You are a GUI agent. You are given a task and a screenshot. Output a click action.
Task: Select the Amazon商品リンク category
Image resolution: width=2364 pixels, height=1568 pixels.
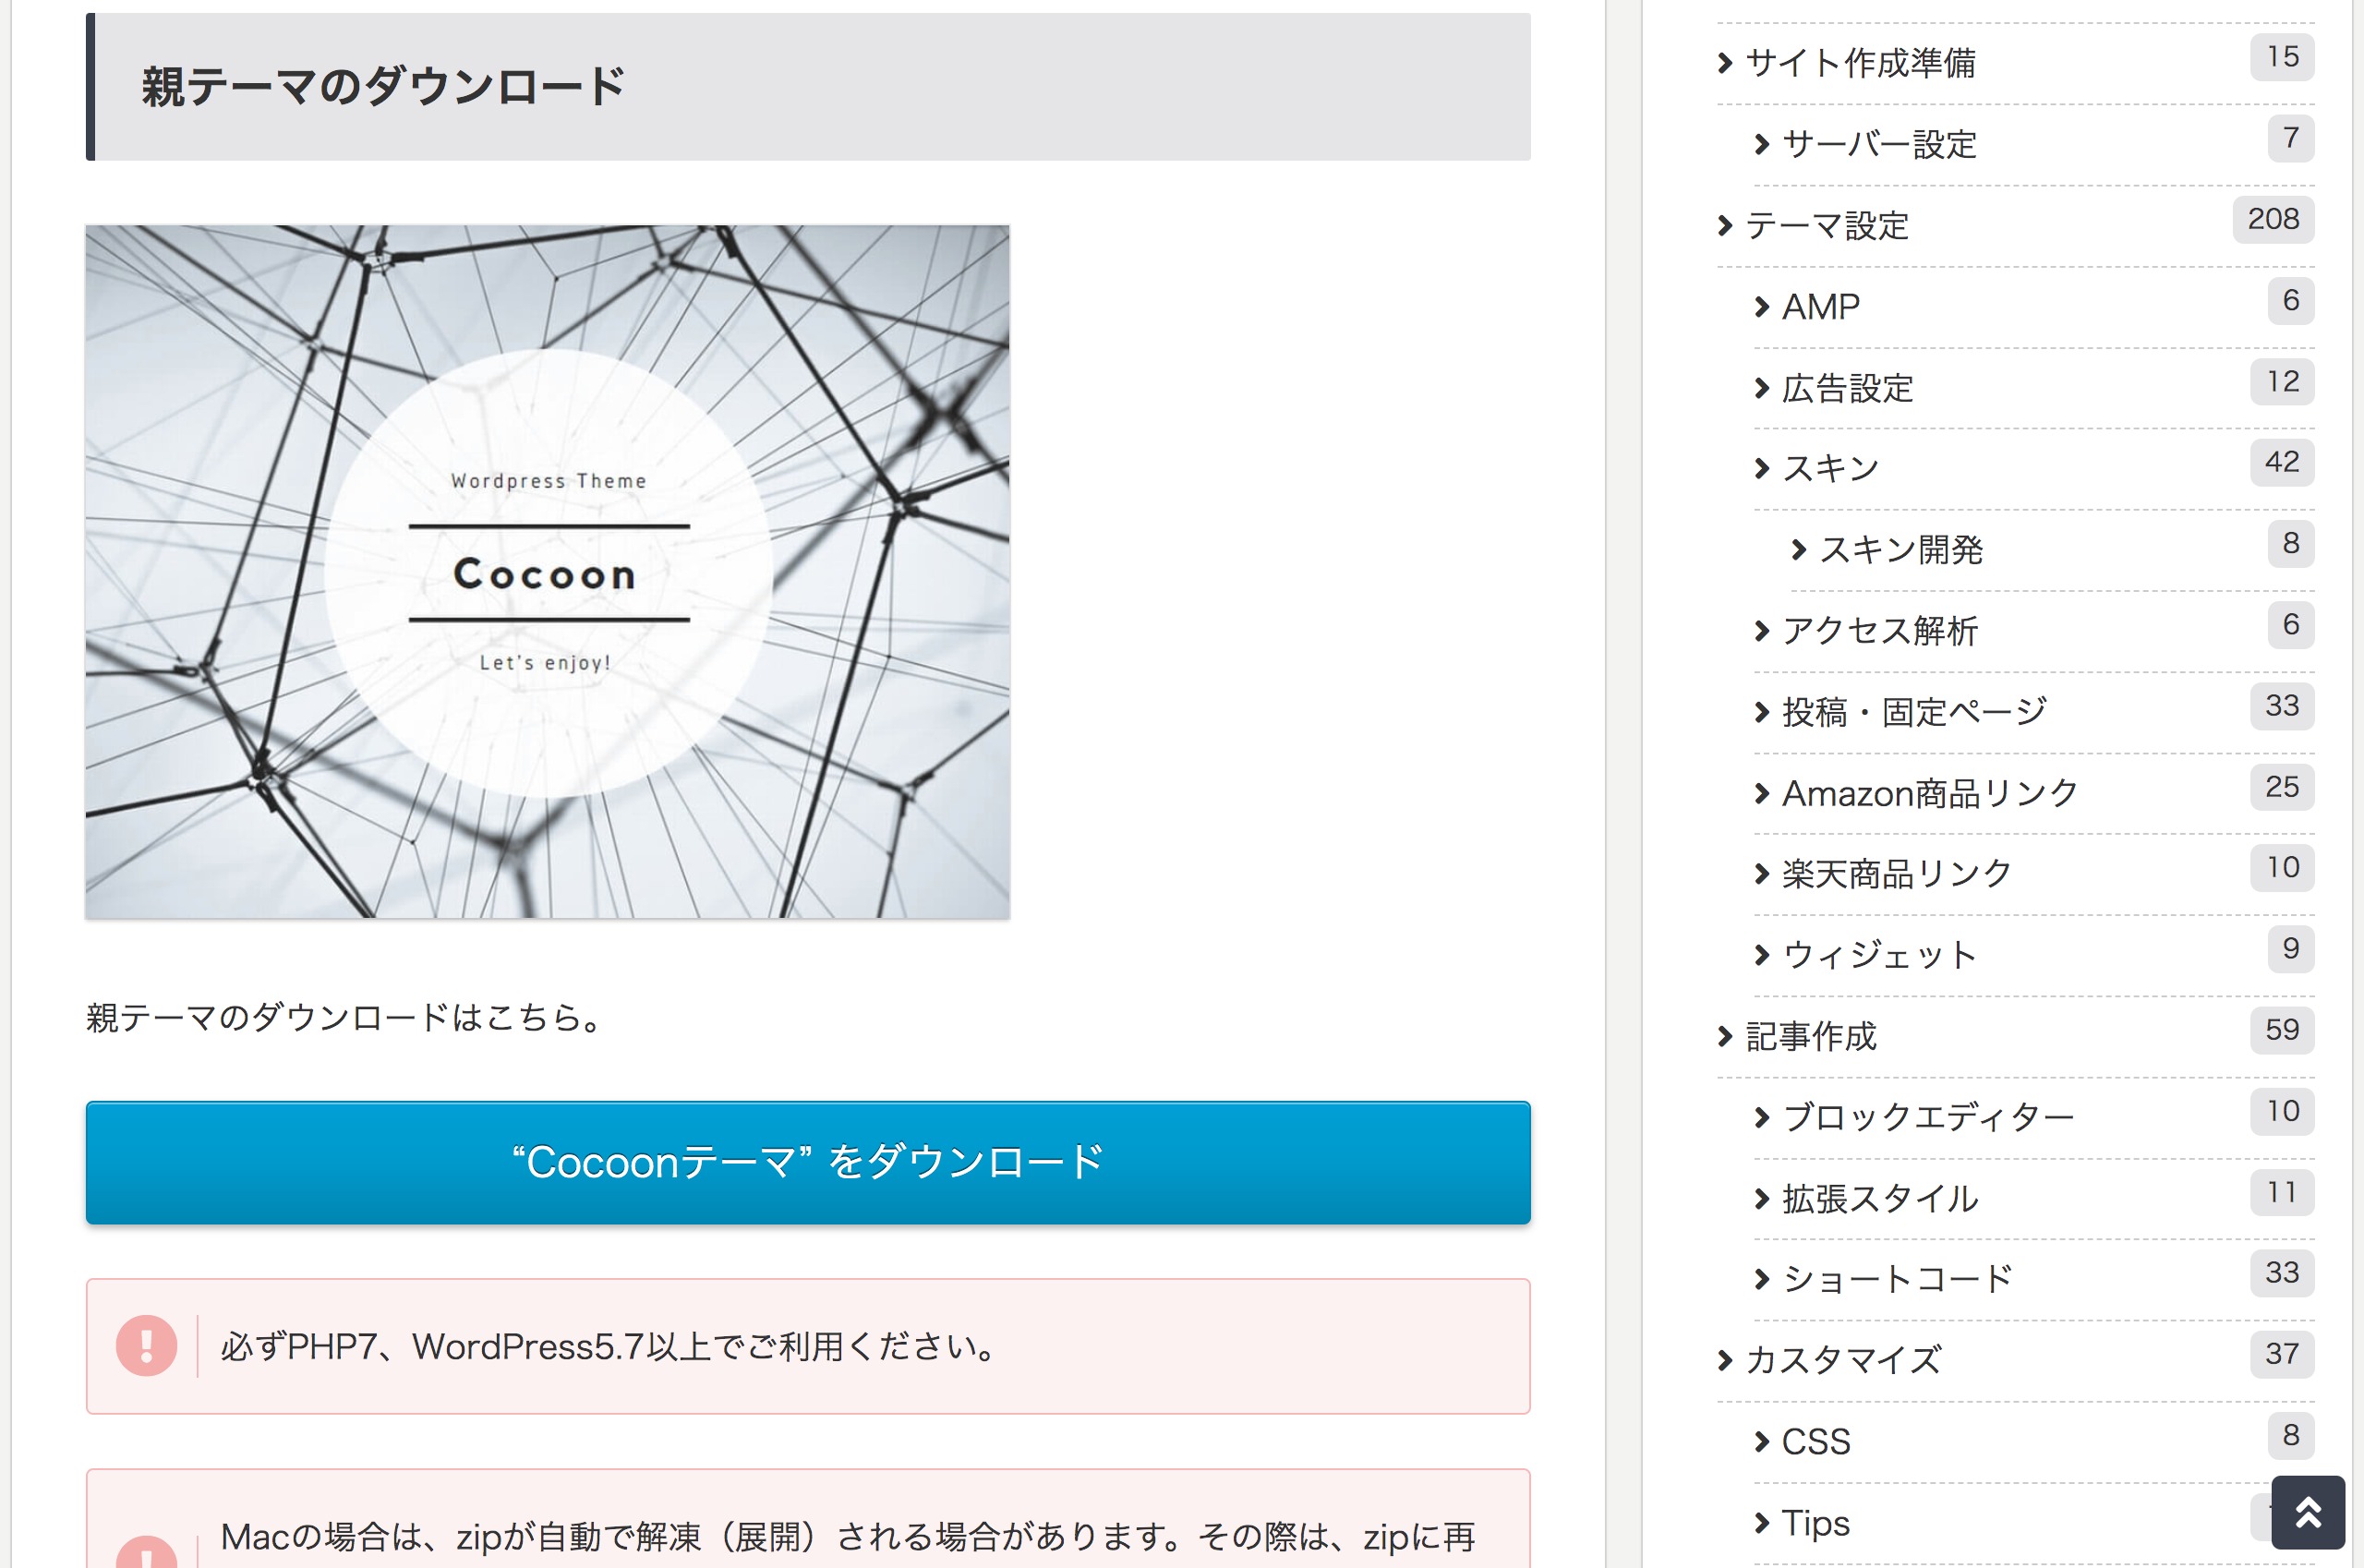pyautogui.click(x=1929, y=793)
